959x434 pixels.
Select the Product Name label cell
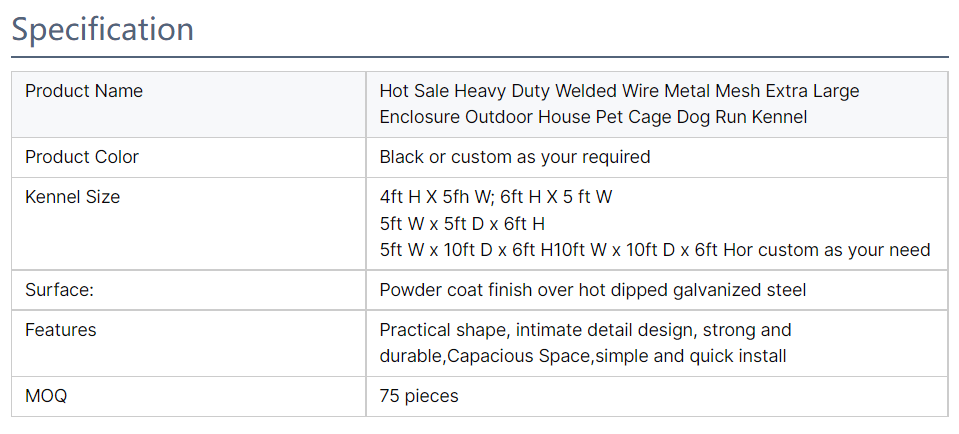pos(188,105)
